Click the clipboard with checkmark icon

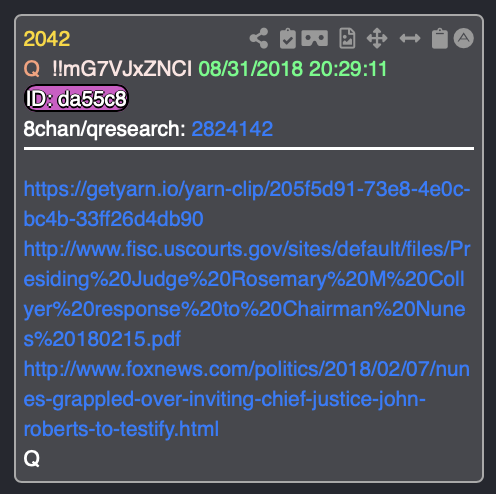288,39
